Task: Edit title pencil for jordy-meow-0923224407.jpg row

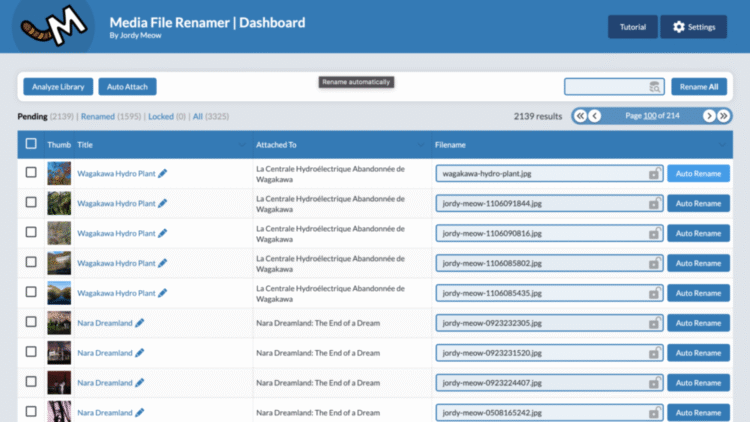Action: click(140, 383)
